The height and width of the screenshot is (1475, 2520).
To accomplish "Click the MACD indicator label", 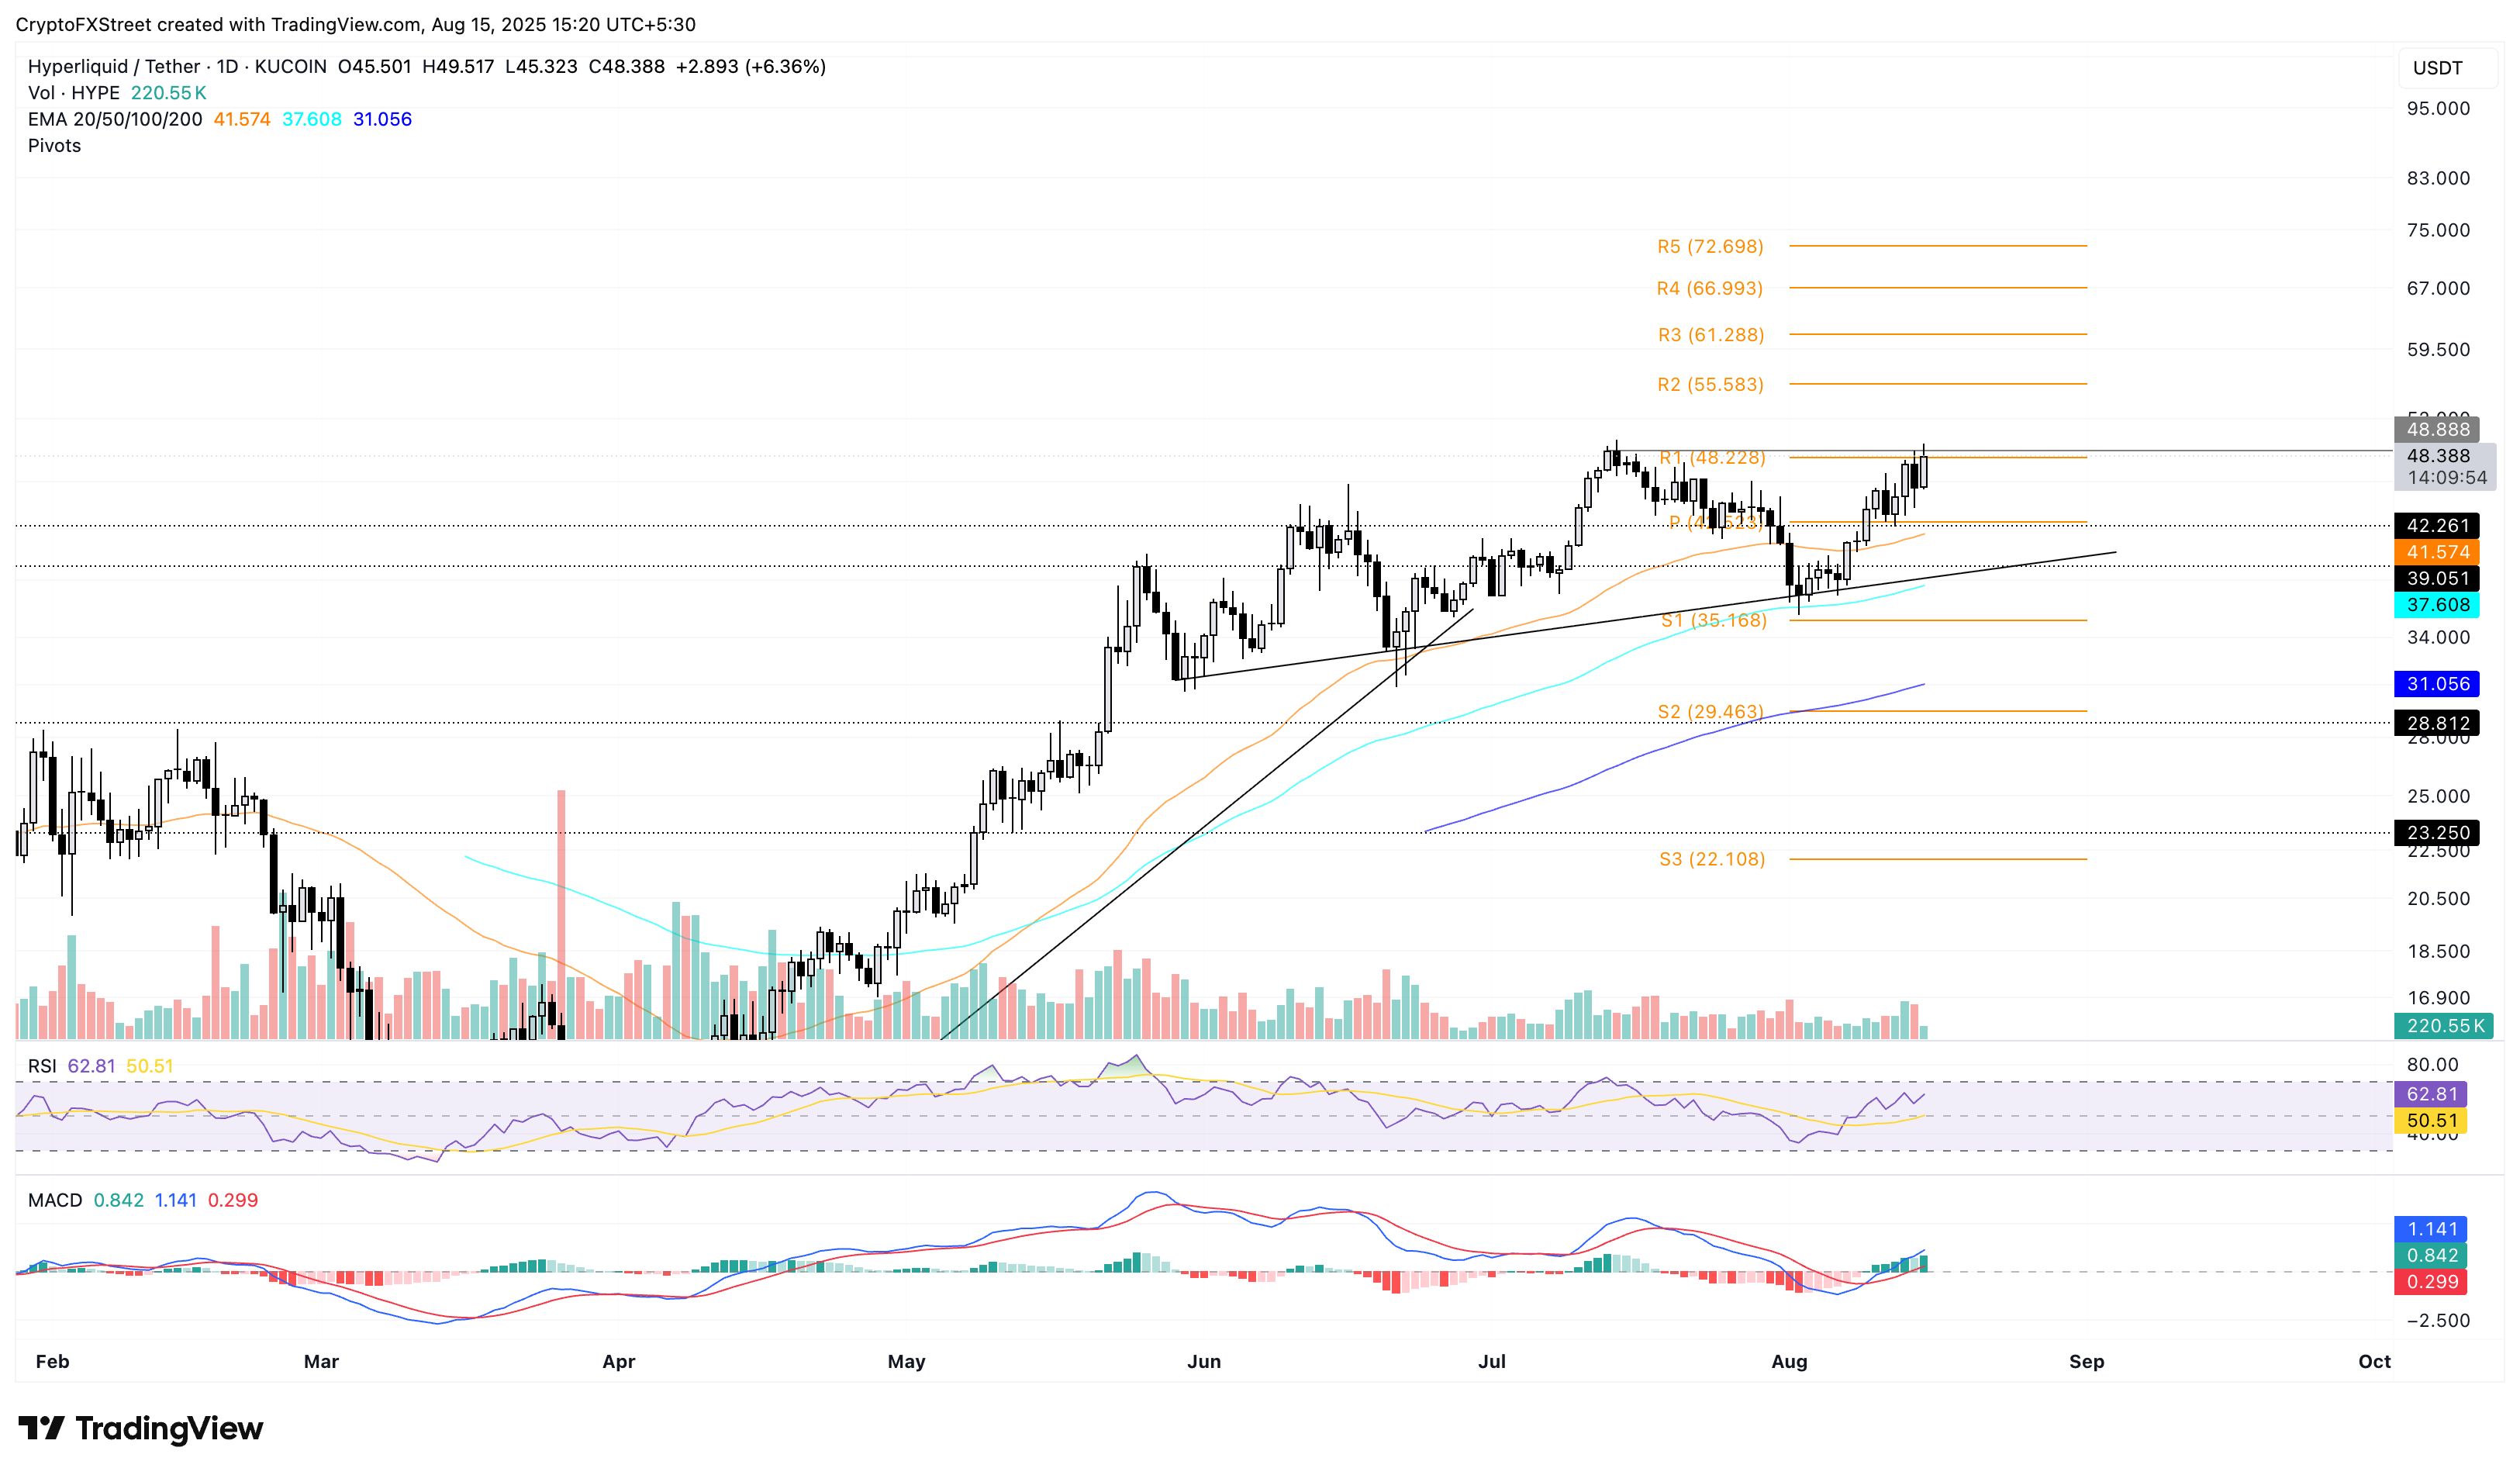I will pyautogui.click(x=55, y=1200).
